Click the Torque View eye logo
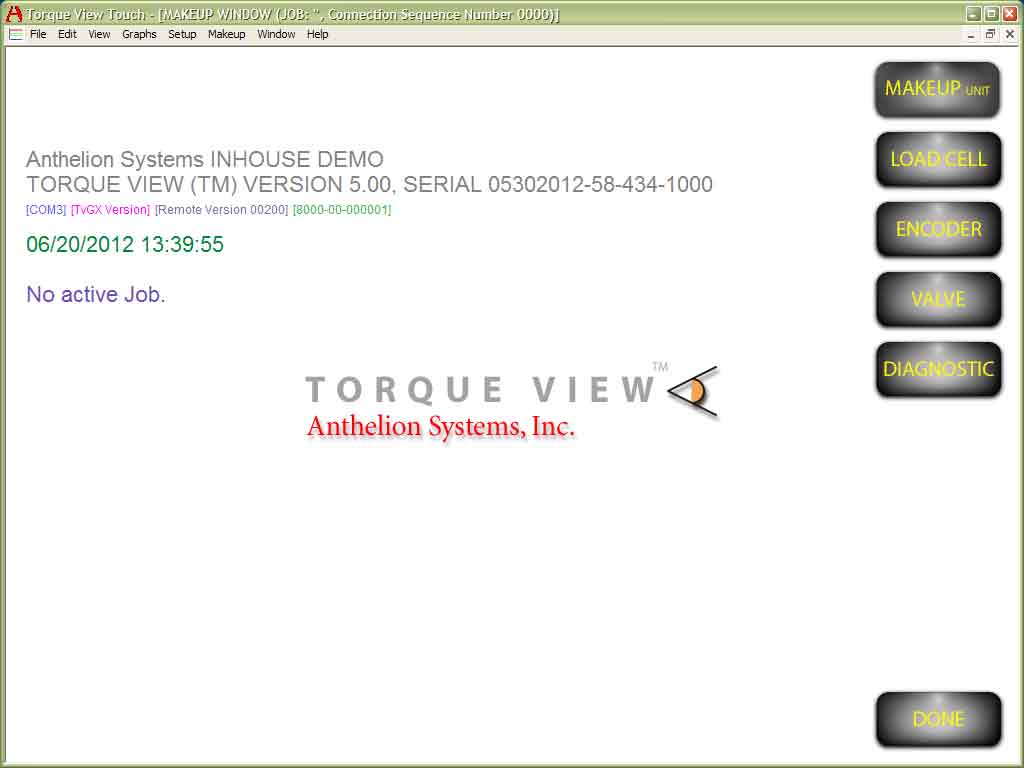Screen dimensions: 1024x768 click(693, 391)
